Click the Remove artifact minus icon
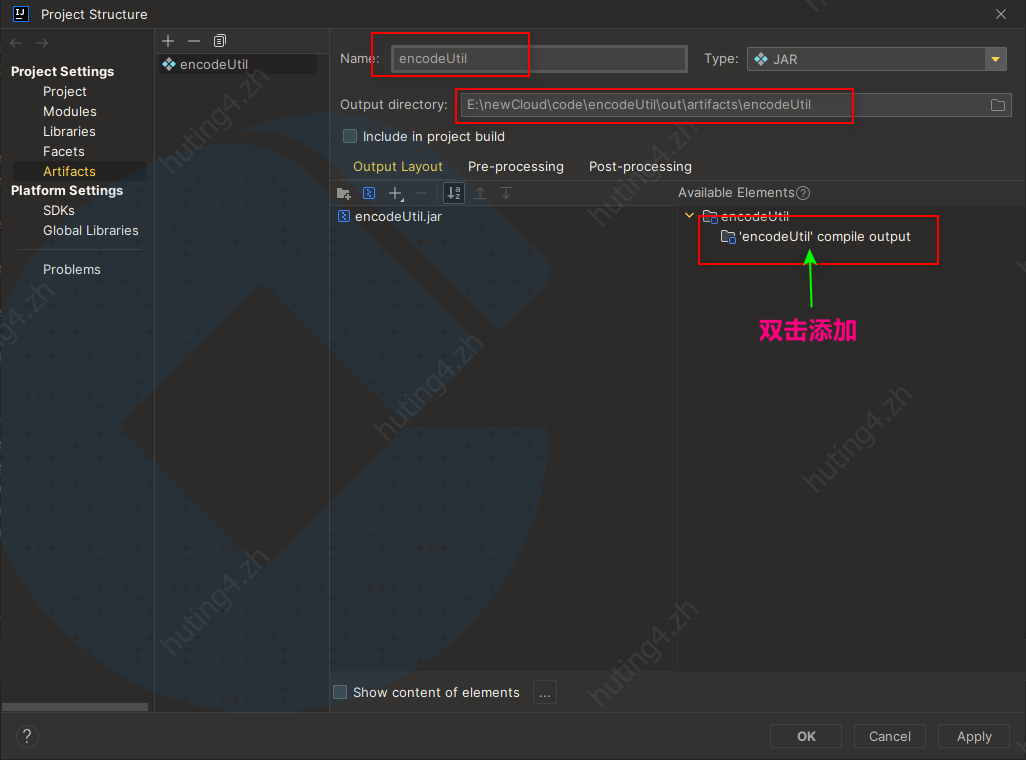 pyautogui.click(x=194, y=41)
